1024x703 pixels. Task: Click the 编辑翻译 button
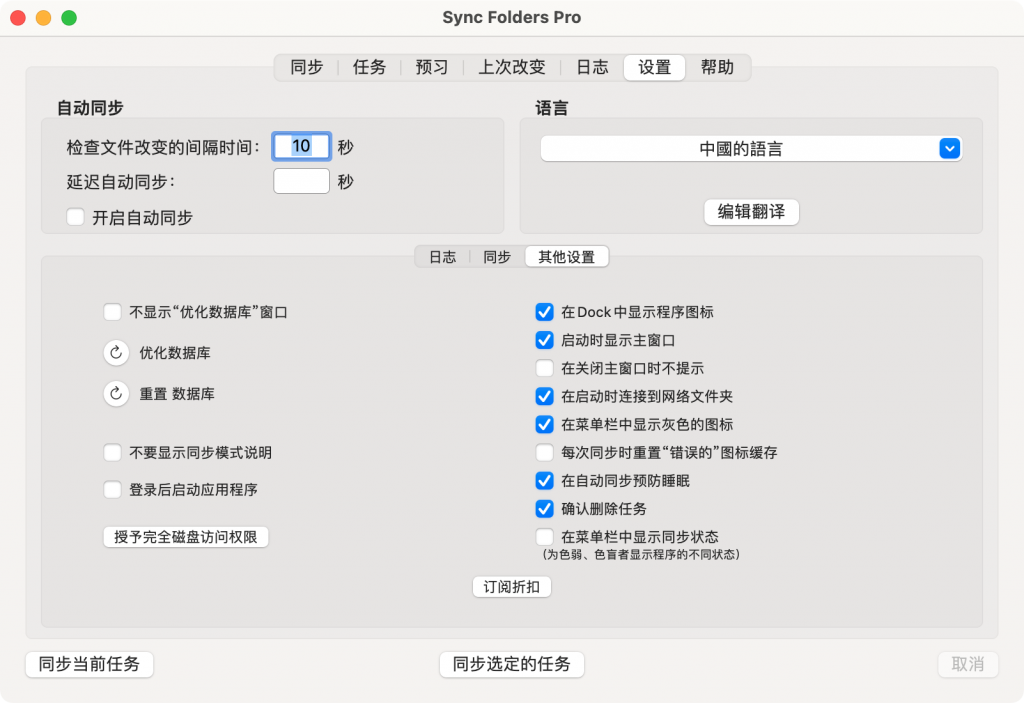(x=750, y=212)
